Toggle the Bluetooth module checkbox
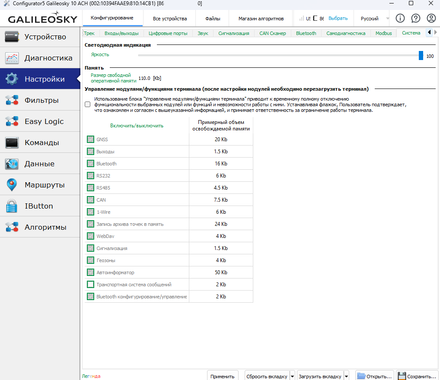The image size is (440, 380). (x=90, y=163)
